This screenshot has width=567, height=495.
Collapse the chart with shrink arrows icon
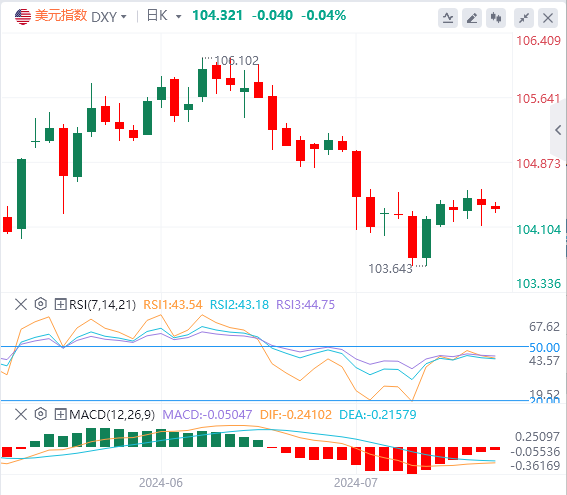tap(524, 17)
